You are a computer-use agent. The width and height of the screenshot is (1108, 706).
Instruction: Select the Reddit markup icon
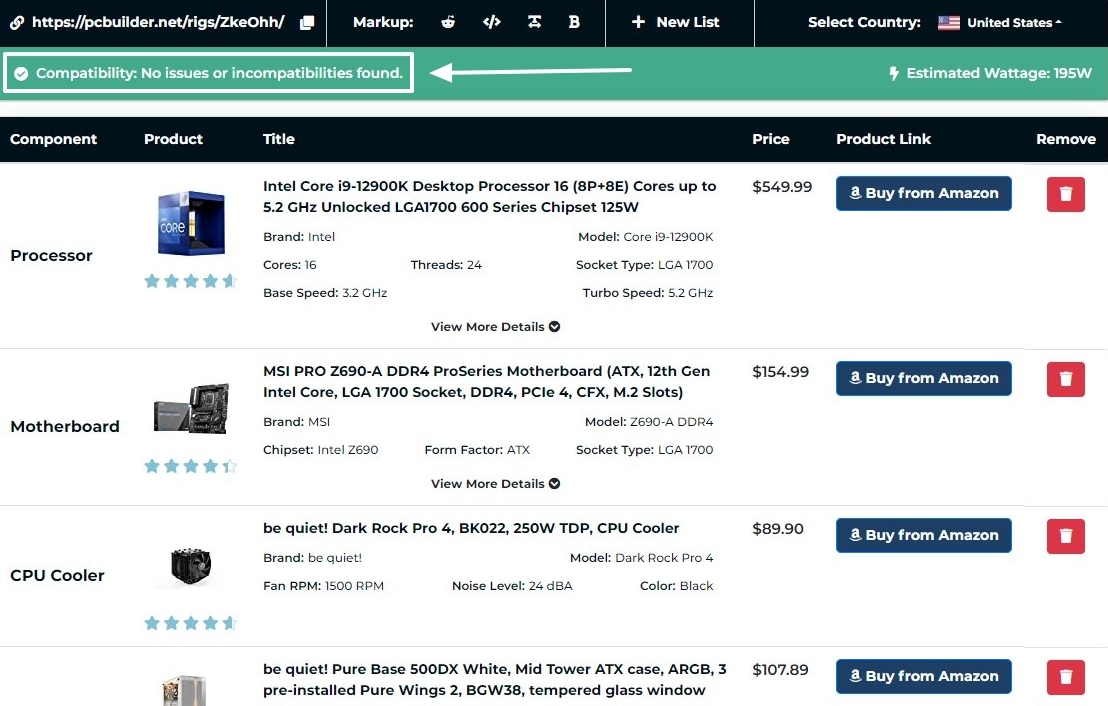pos(449,22)
